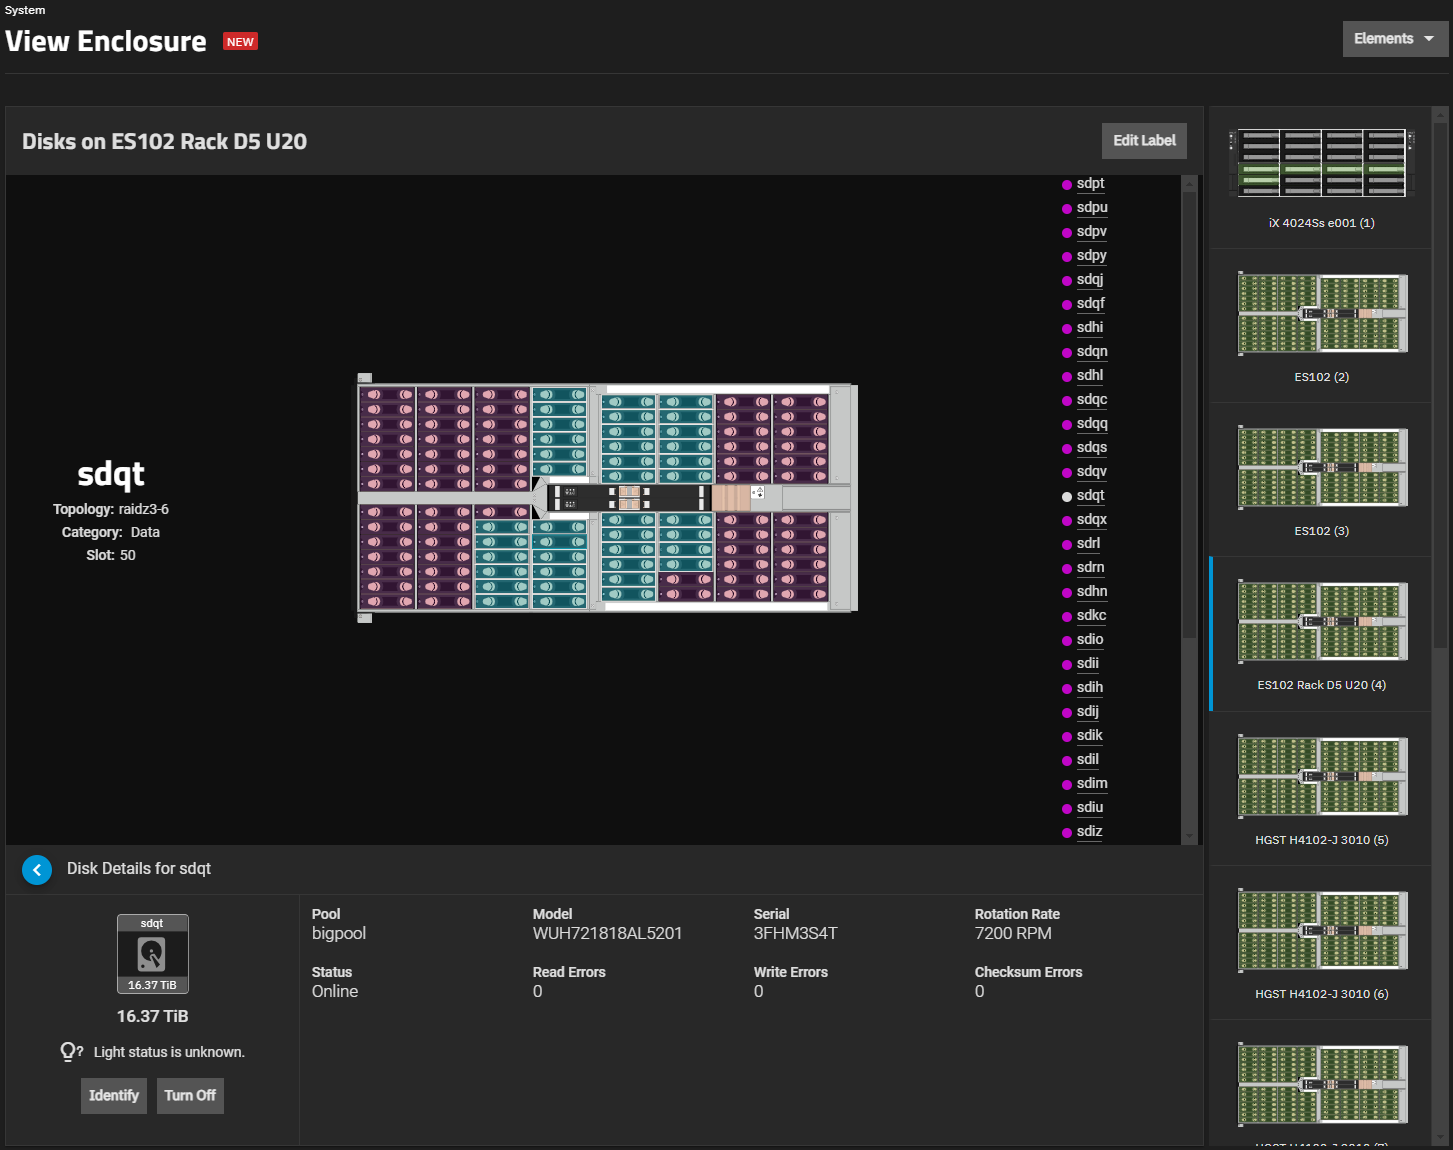Click the white dot beside sdqt in list
This screenshot has width=1453, height=1150.
[x=1067, y=497]
